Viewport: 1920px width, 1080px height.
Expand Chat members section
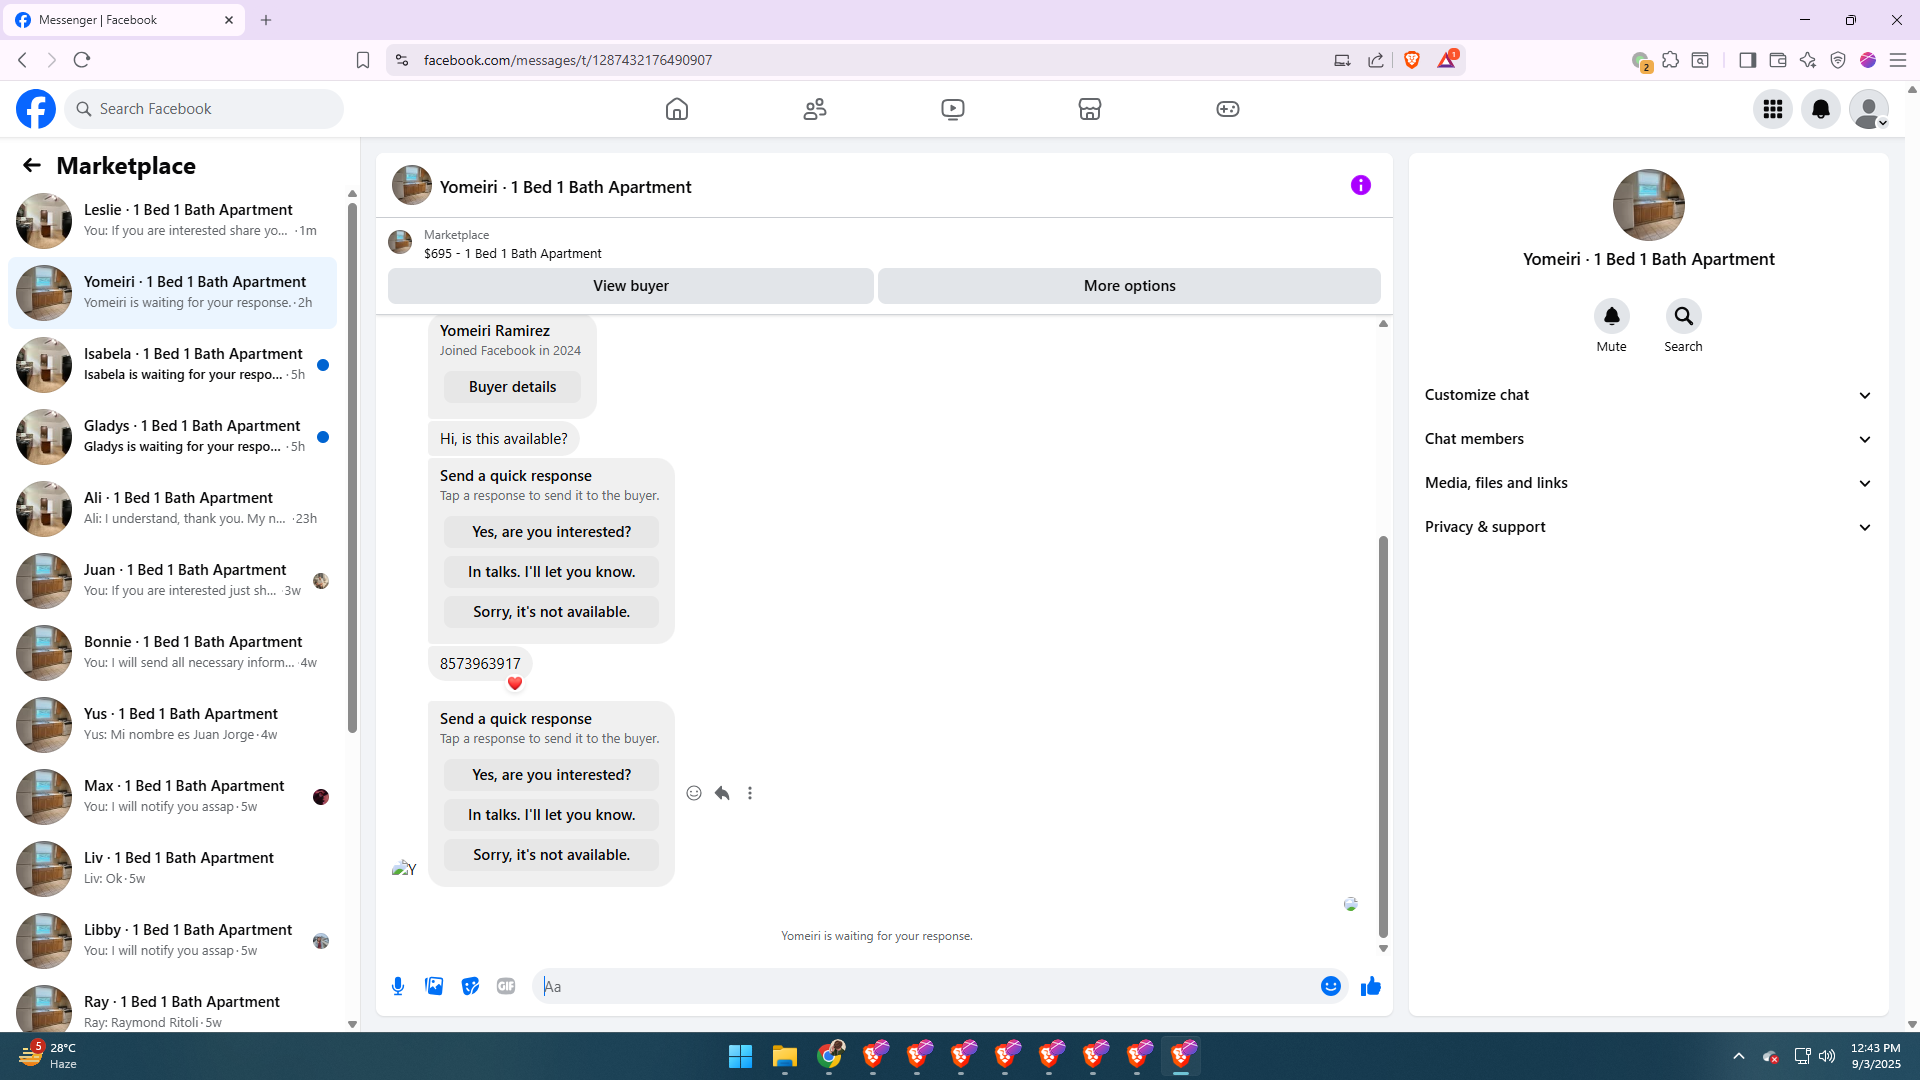coord(1649,439)
